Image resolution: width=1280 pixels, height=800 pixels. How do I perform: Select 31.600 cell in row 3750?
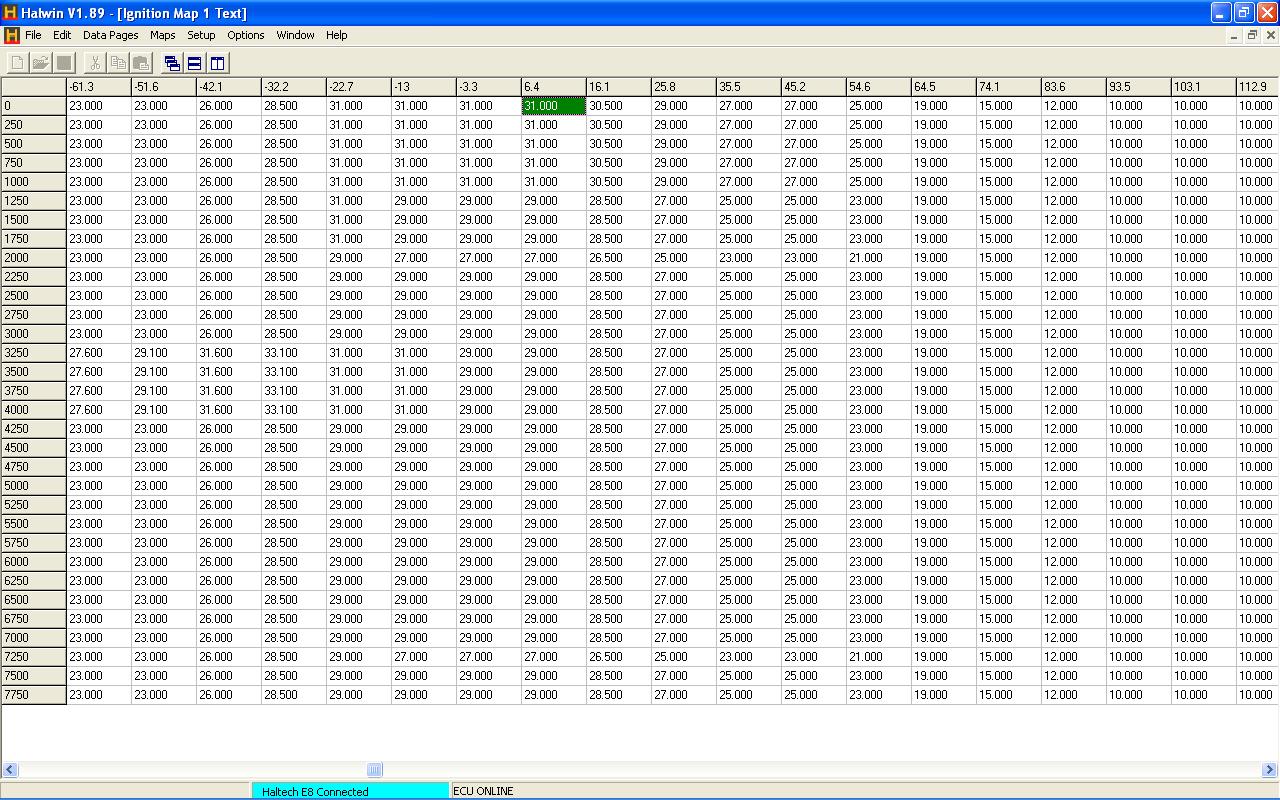click(229, 391)
